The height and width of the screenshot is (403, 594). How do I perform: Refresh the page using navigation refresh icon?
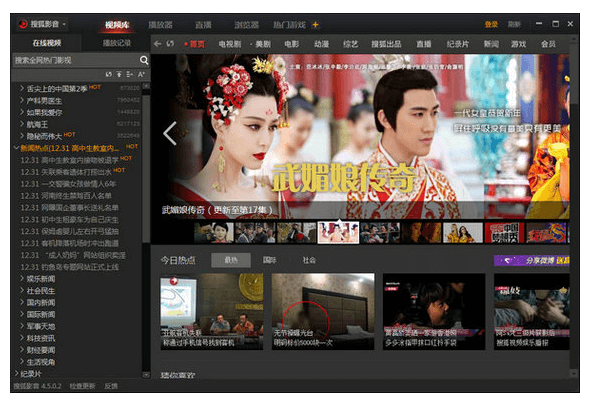(170, 44)
